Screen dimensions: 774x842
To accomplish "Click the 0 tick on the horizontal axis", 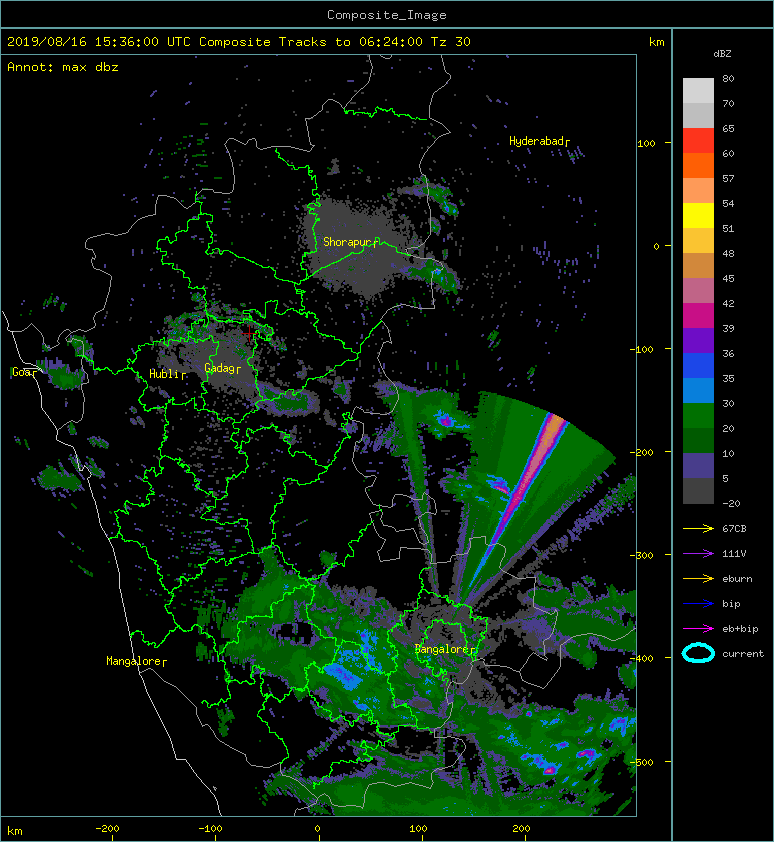I will pyautogui.click(x=317, y=829).
